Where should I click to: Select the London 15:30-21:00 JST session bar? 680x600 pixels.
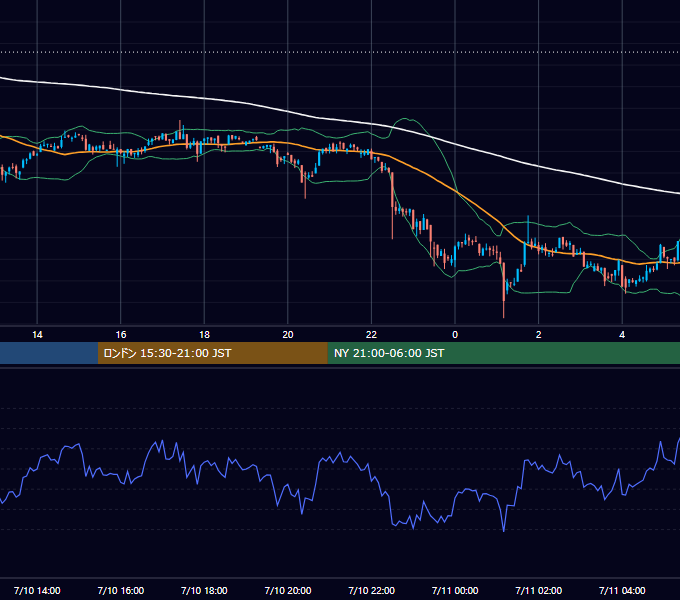(x=212, y=353)
